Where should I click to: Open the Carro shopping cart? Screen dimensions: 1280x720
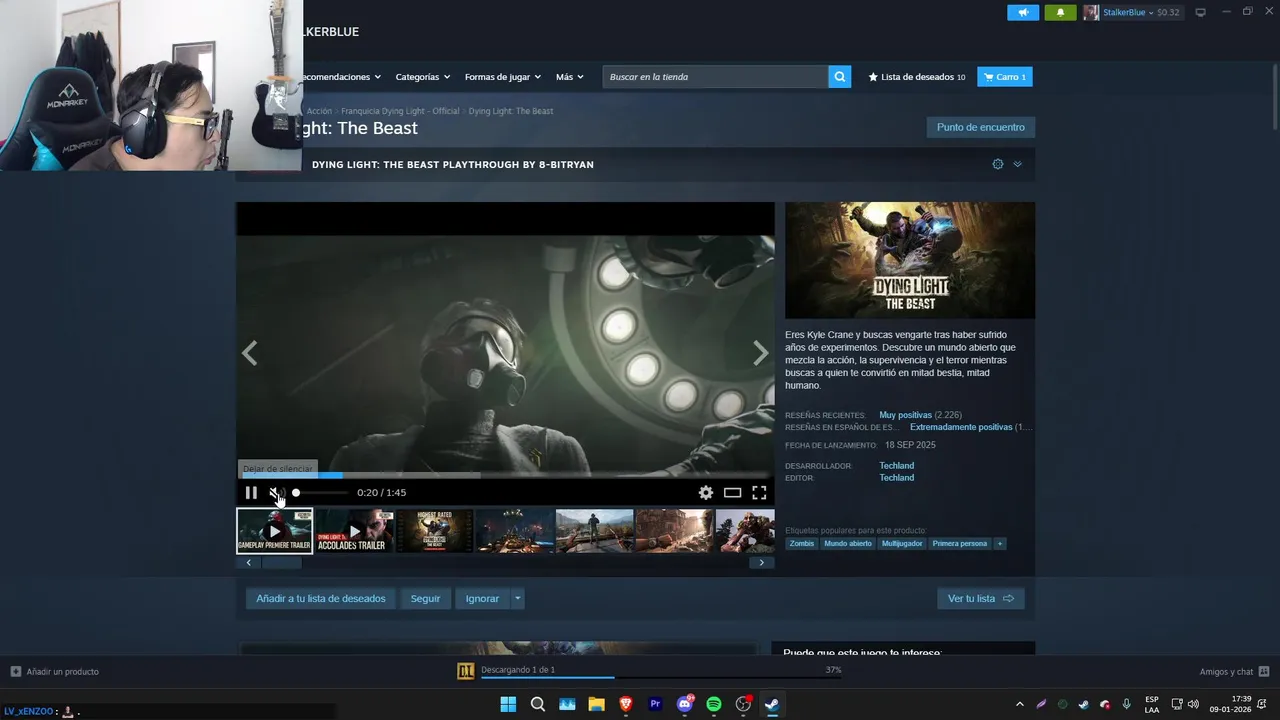point(1005,77)
